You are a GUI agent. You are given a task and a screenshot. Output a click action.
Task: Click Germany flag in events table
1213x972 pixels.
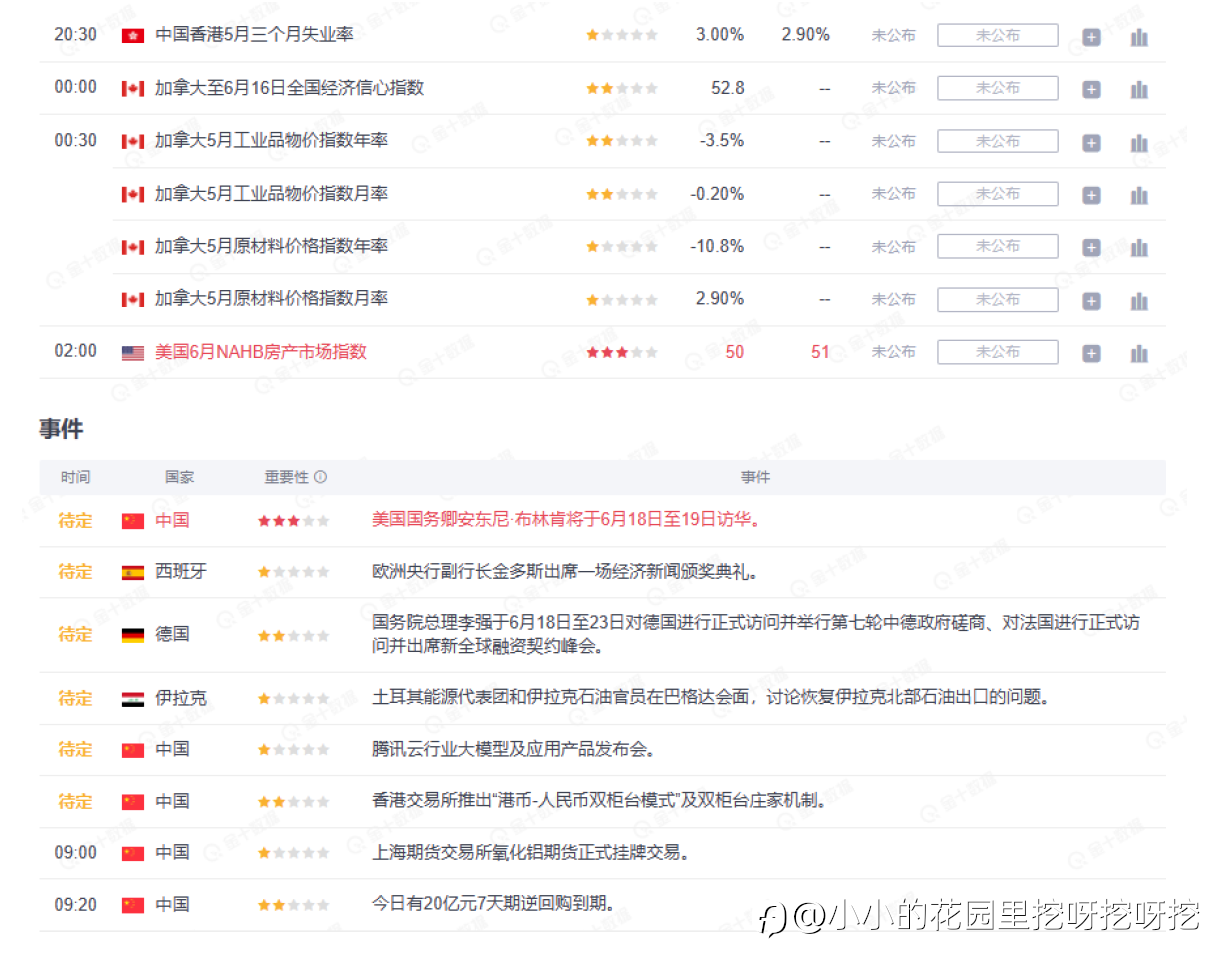132,635
